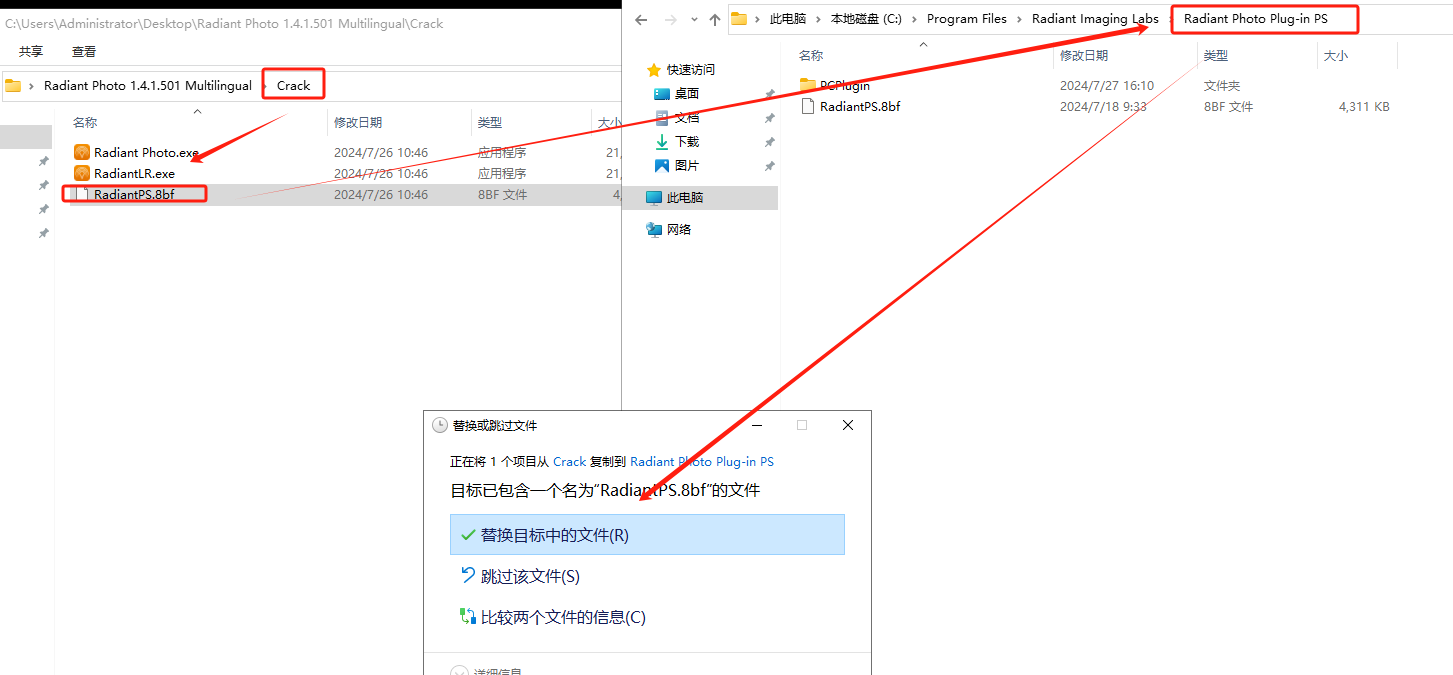This screenshot has height=675, width=1453.
Task: Click the 2024/7/27 16:10 date cell
Action: [1107, 86]
